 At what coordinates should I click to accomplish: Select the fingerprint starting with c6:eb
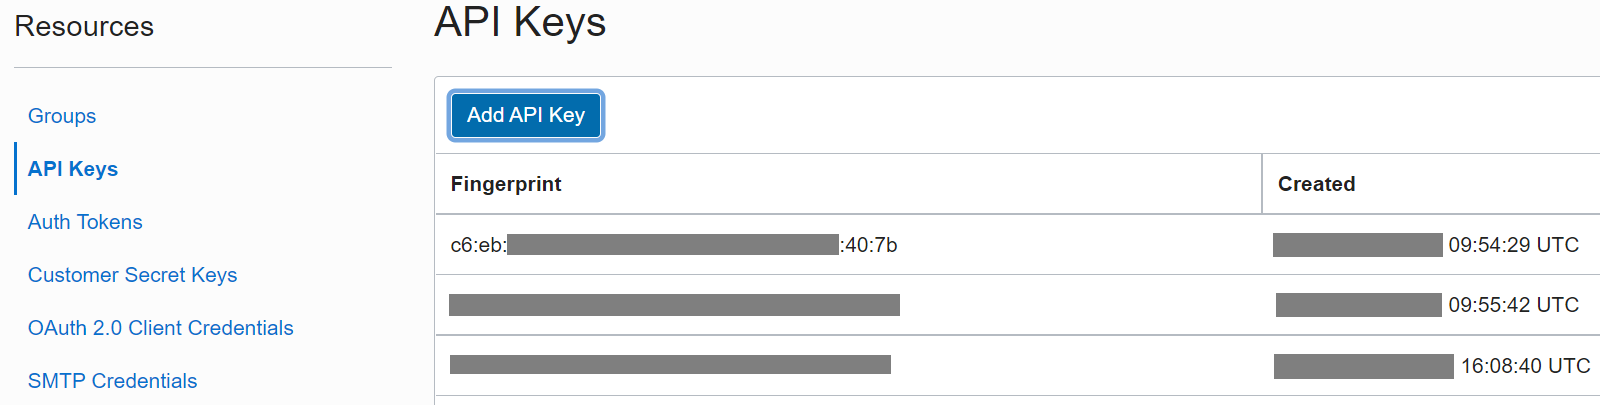(x=673, y=245)
